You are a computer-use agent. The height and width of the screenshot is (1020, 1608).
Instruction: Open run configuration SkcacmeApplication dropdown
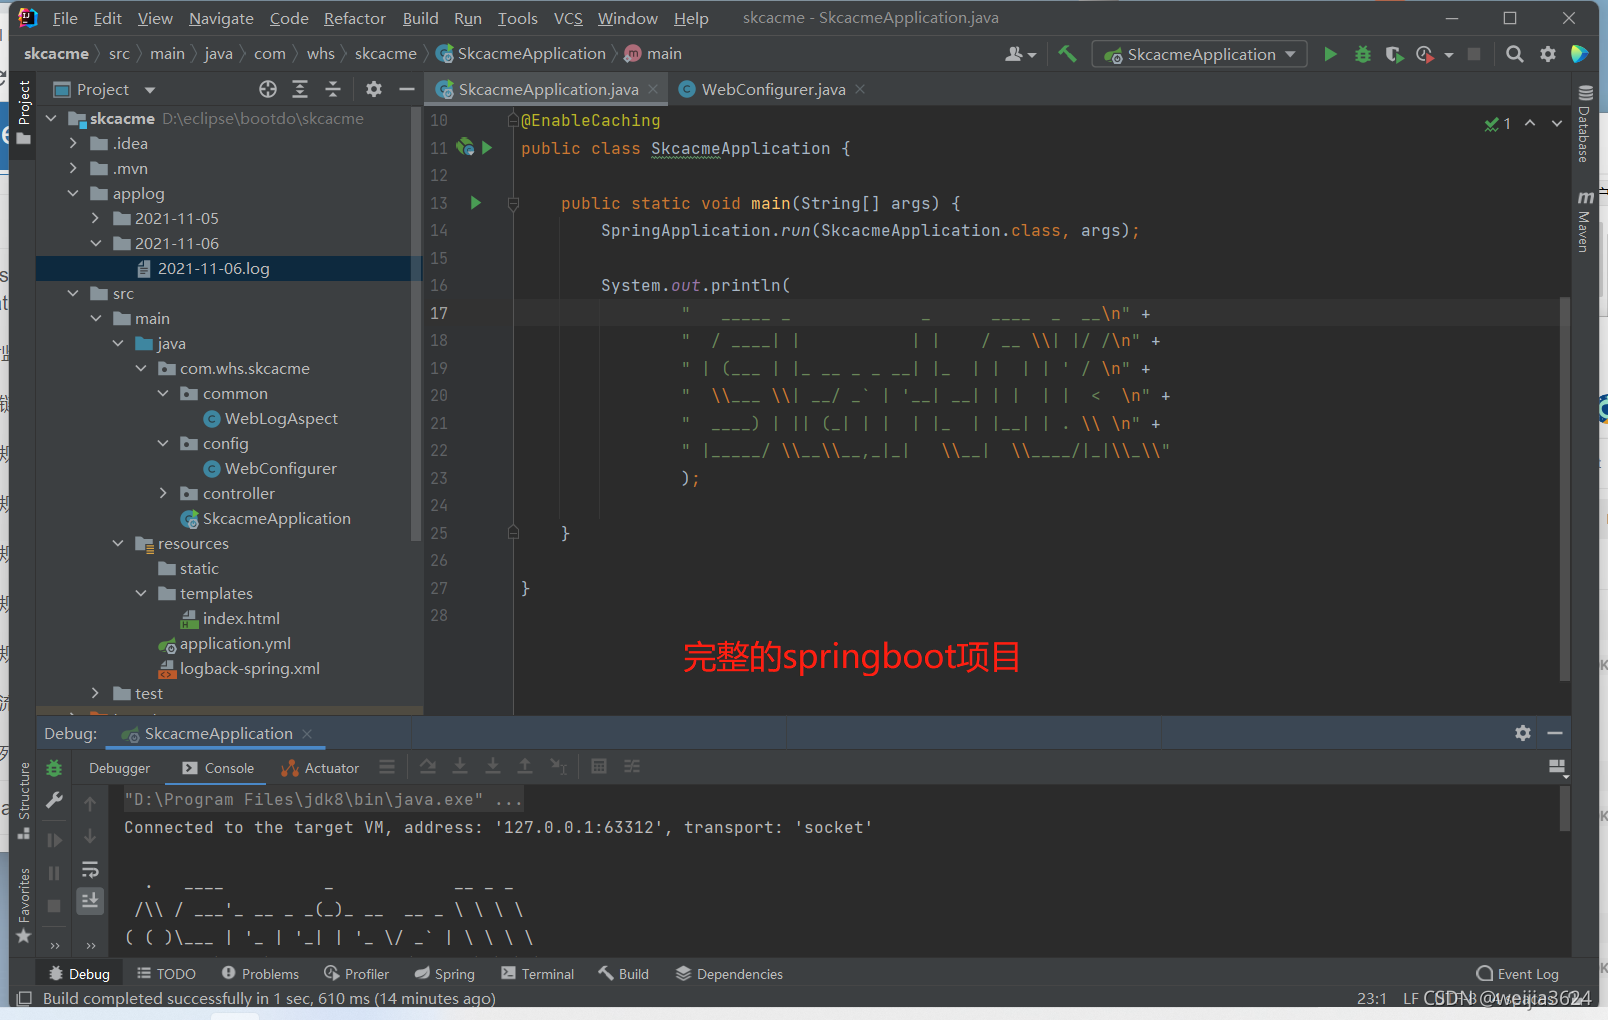tap(1200, 54)
